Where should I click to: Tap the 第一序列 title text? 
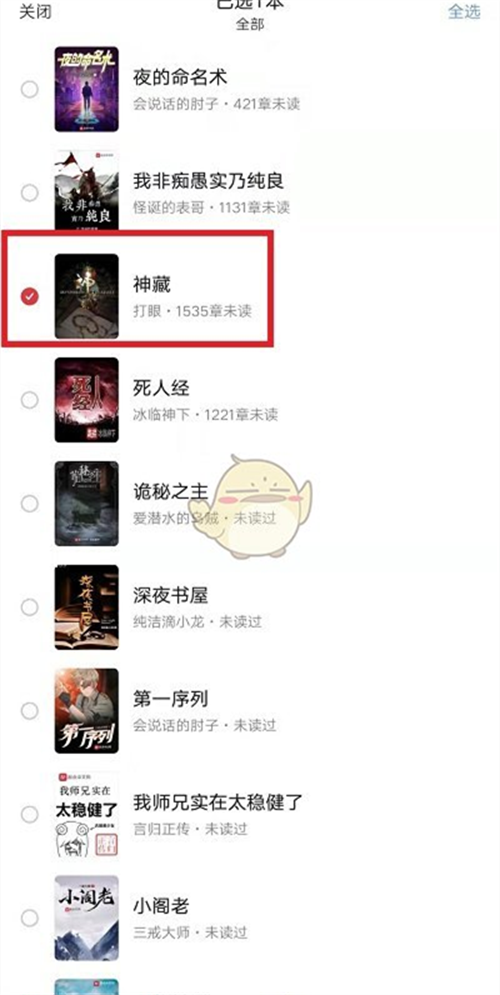click(x=171, y=699)
